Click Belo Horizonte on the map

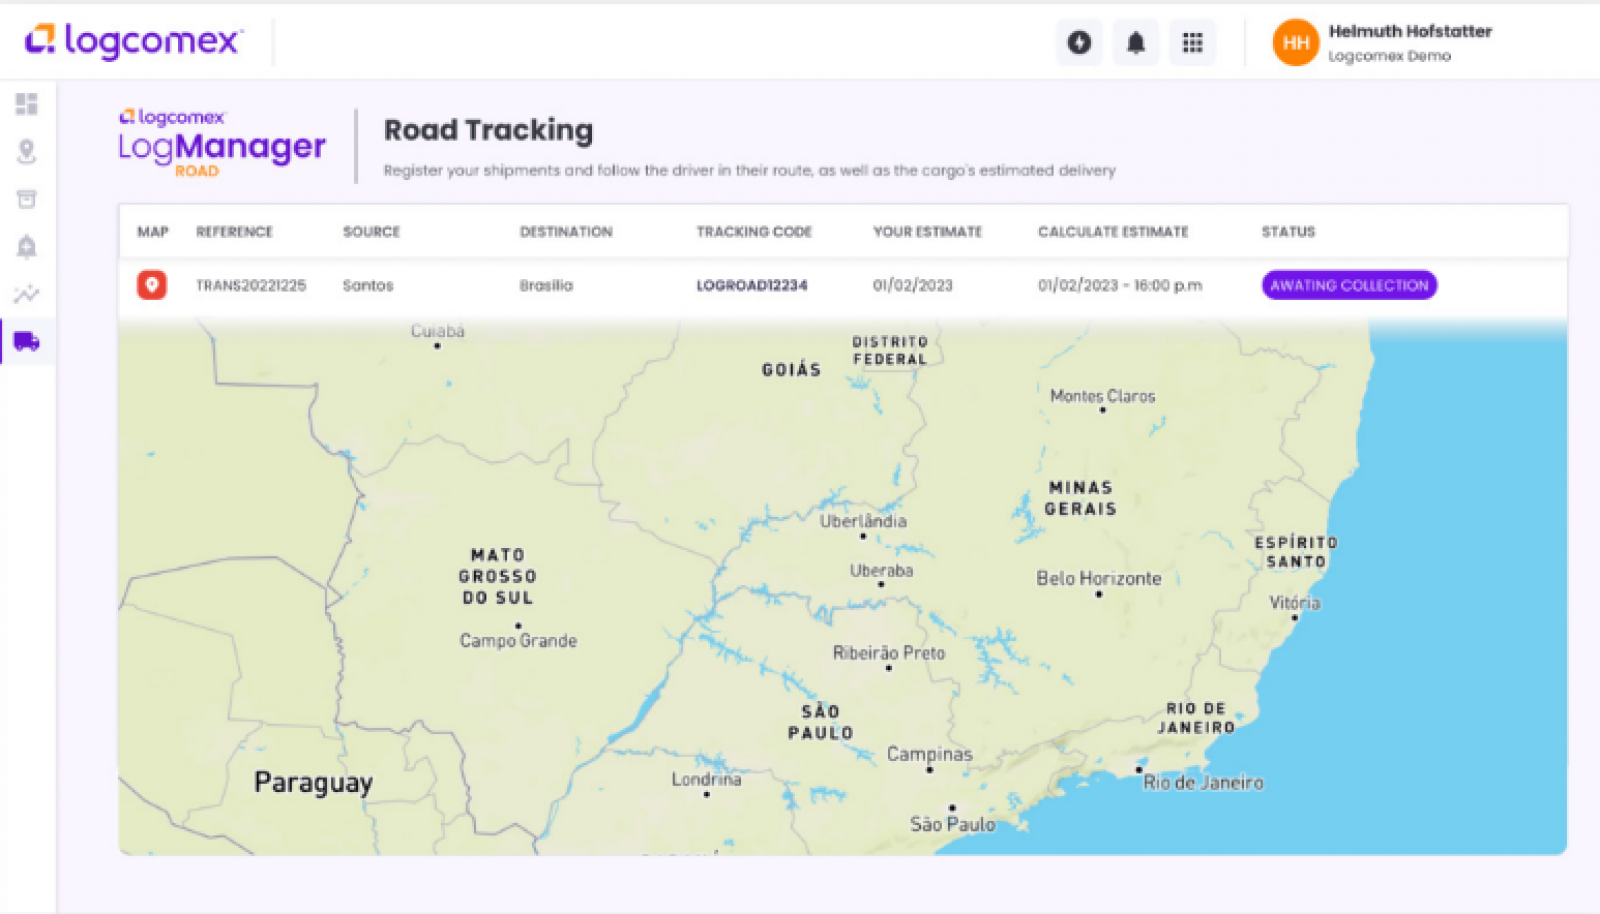tap(1098, 580)
